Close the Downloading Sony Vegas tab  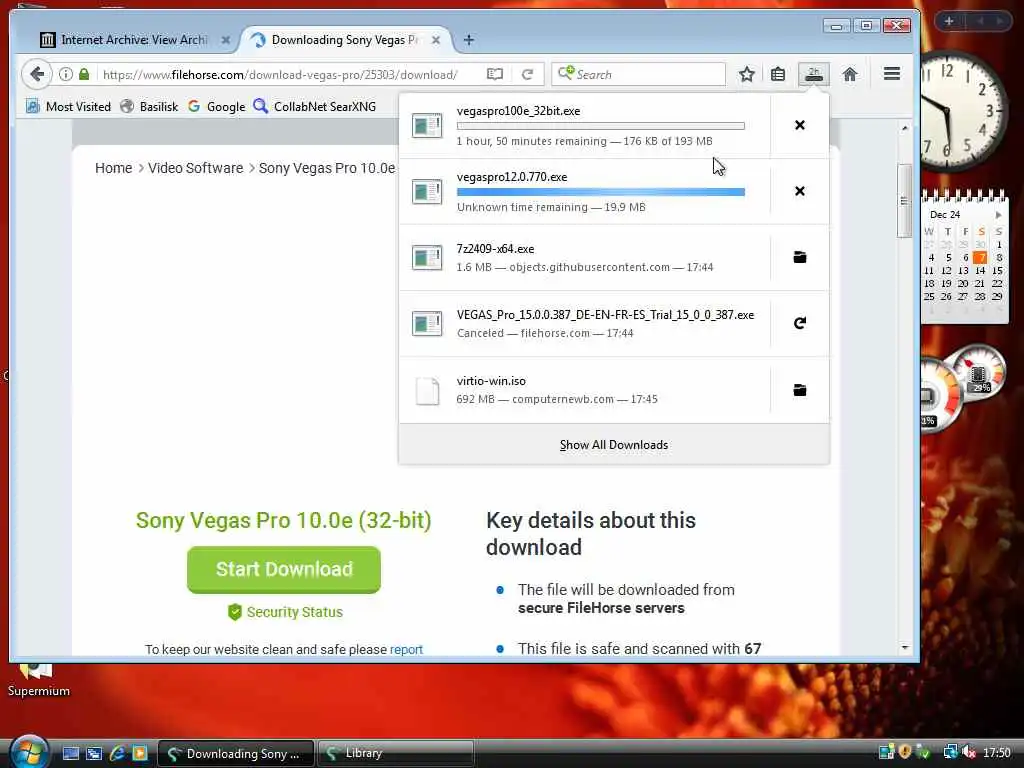click(x=436, y=40)
